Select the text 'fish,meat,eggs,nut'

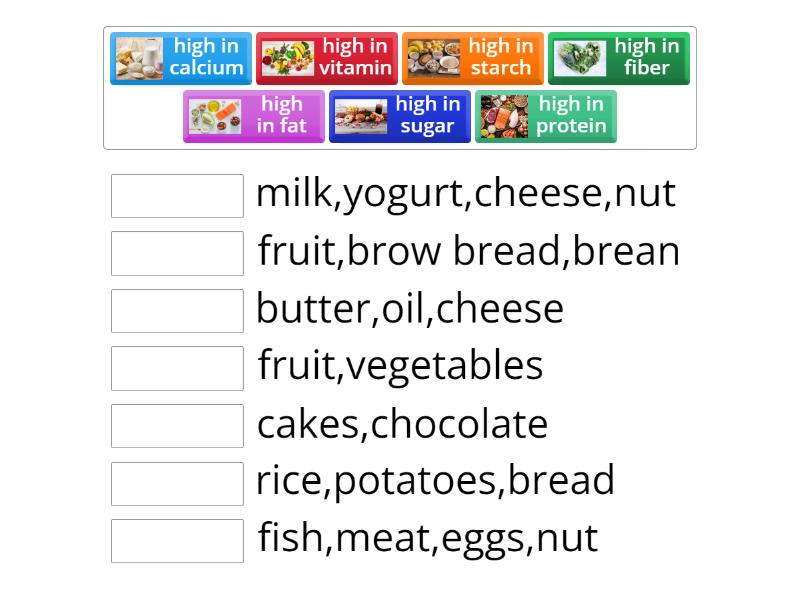[427, 538]
